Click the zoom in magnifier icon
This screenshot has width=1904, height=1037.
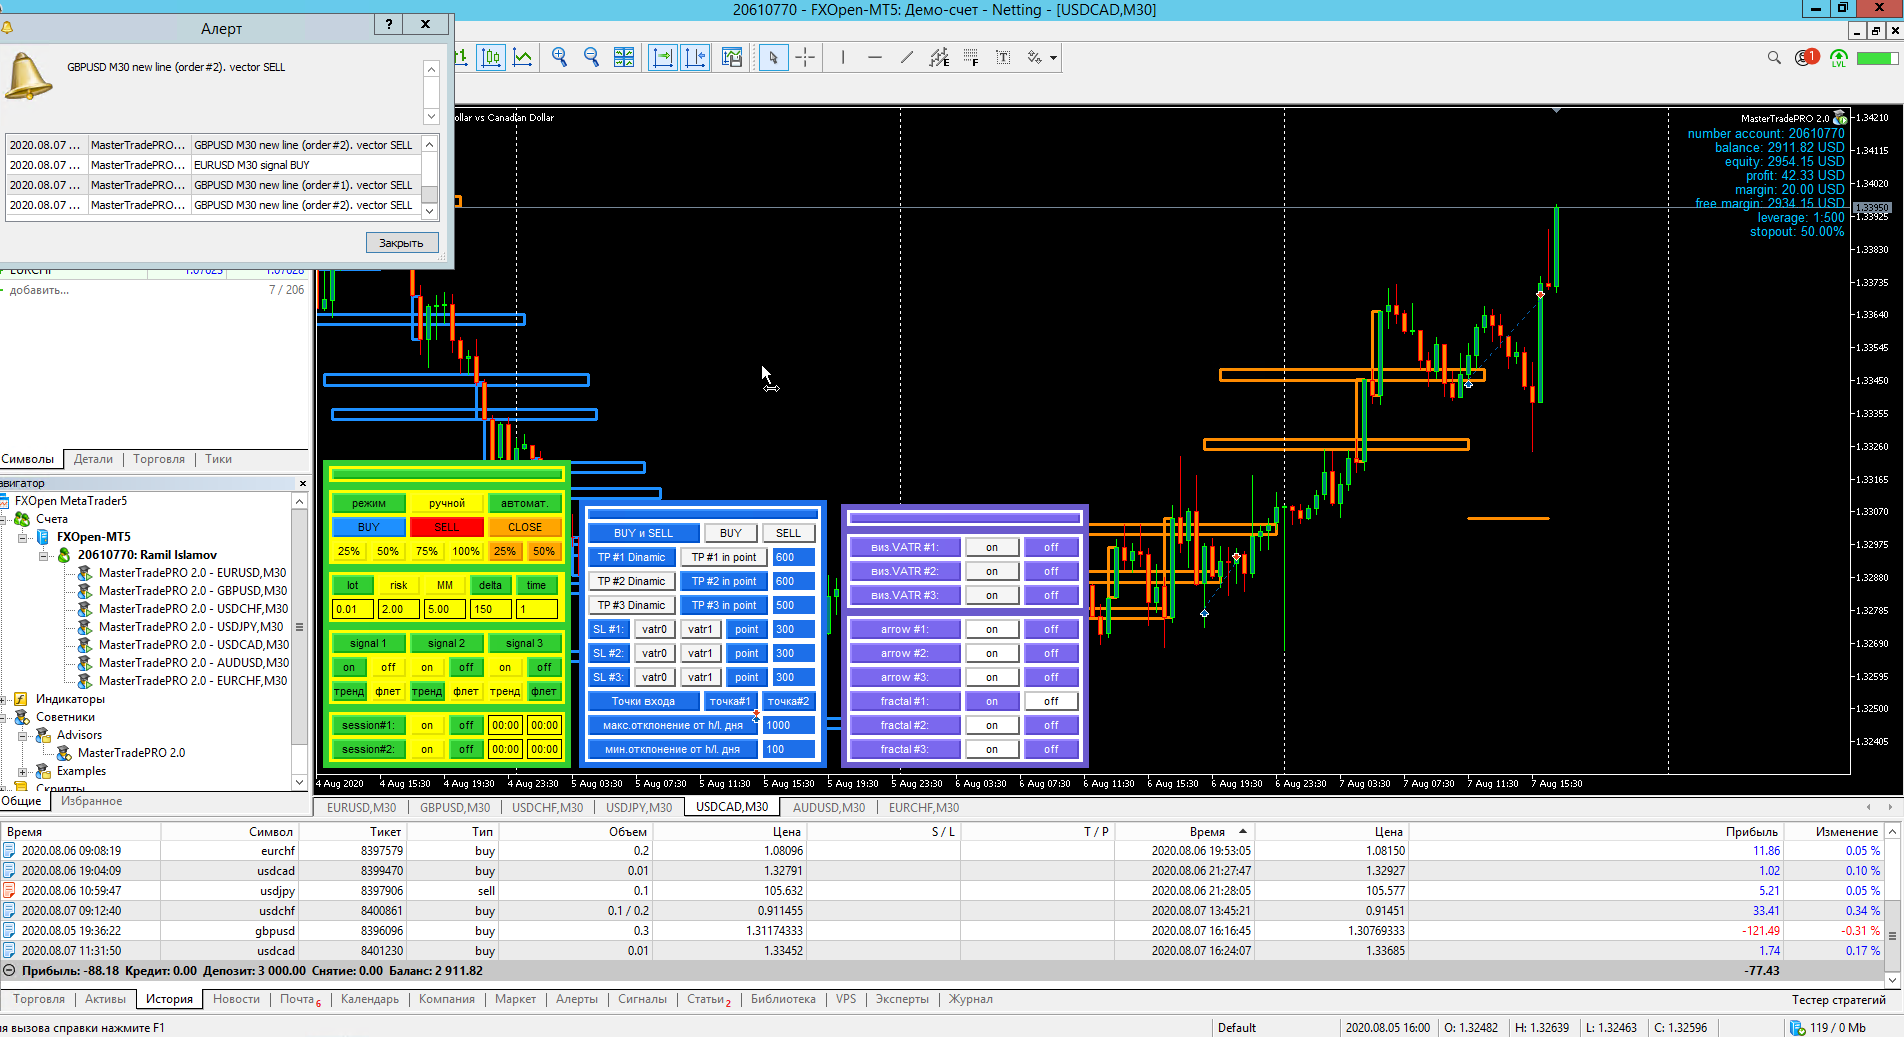coord(559,58)
